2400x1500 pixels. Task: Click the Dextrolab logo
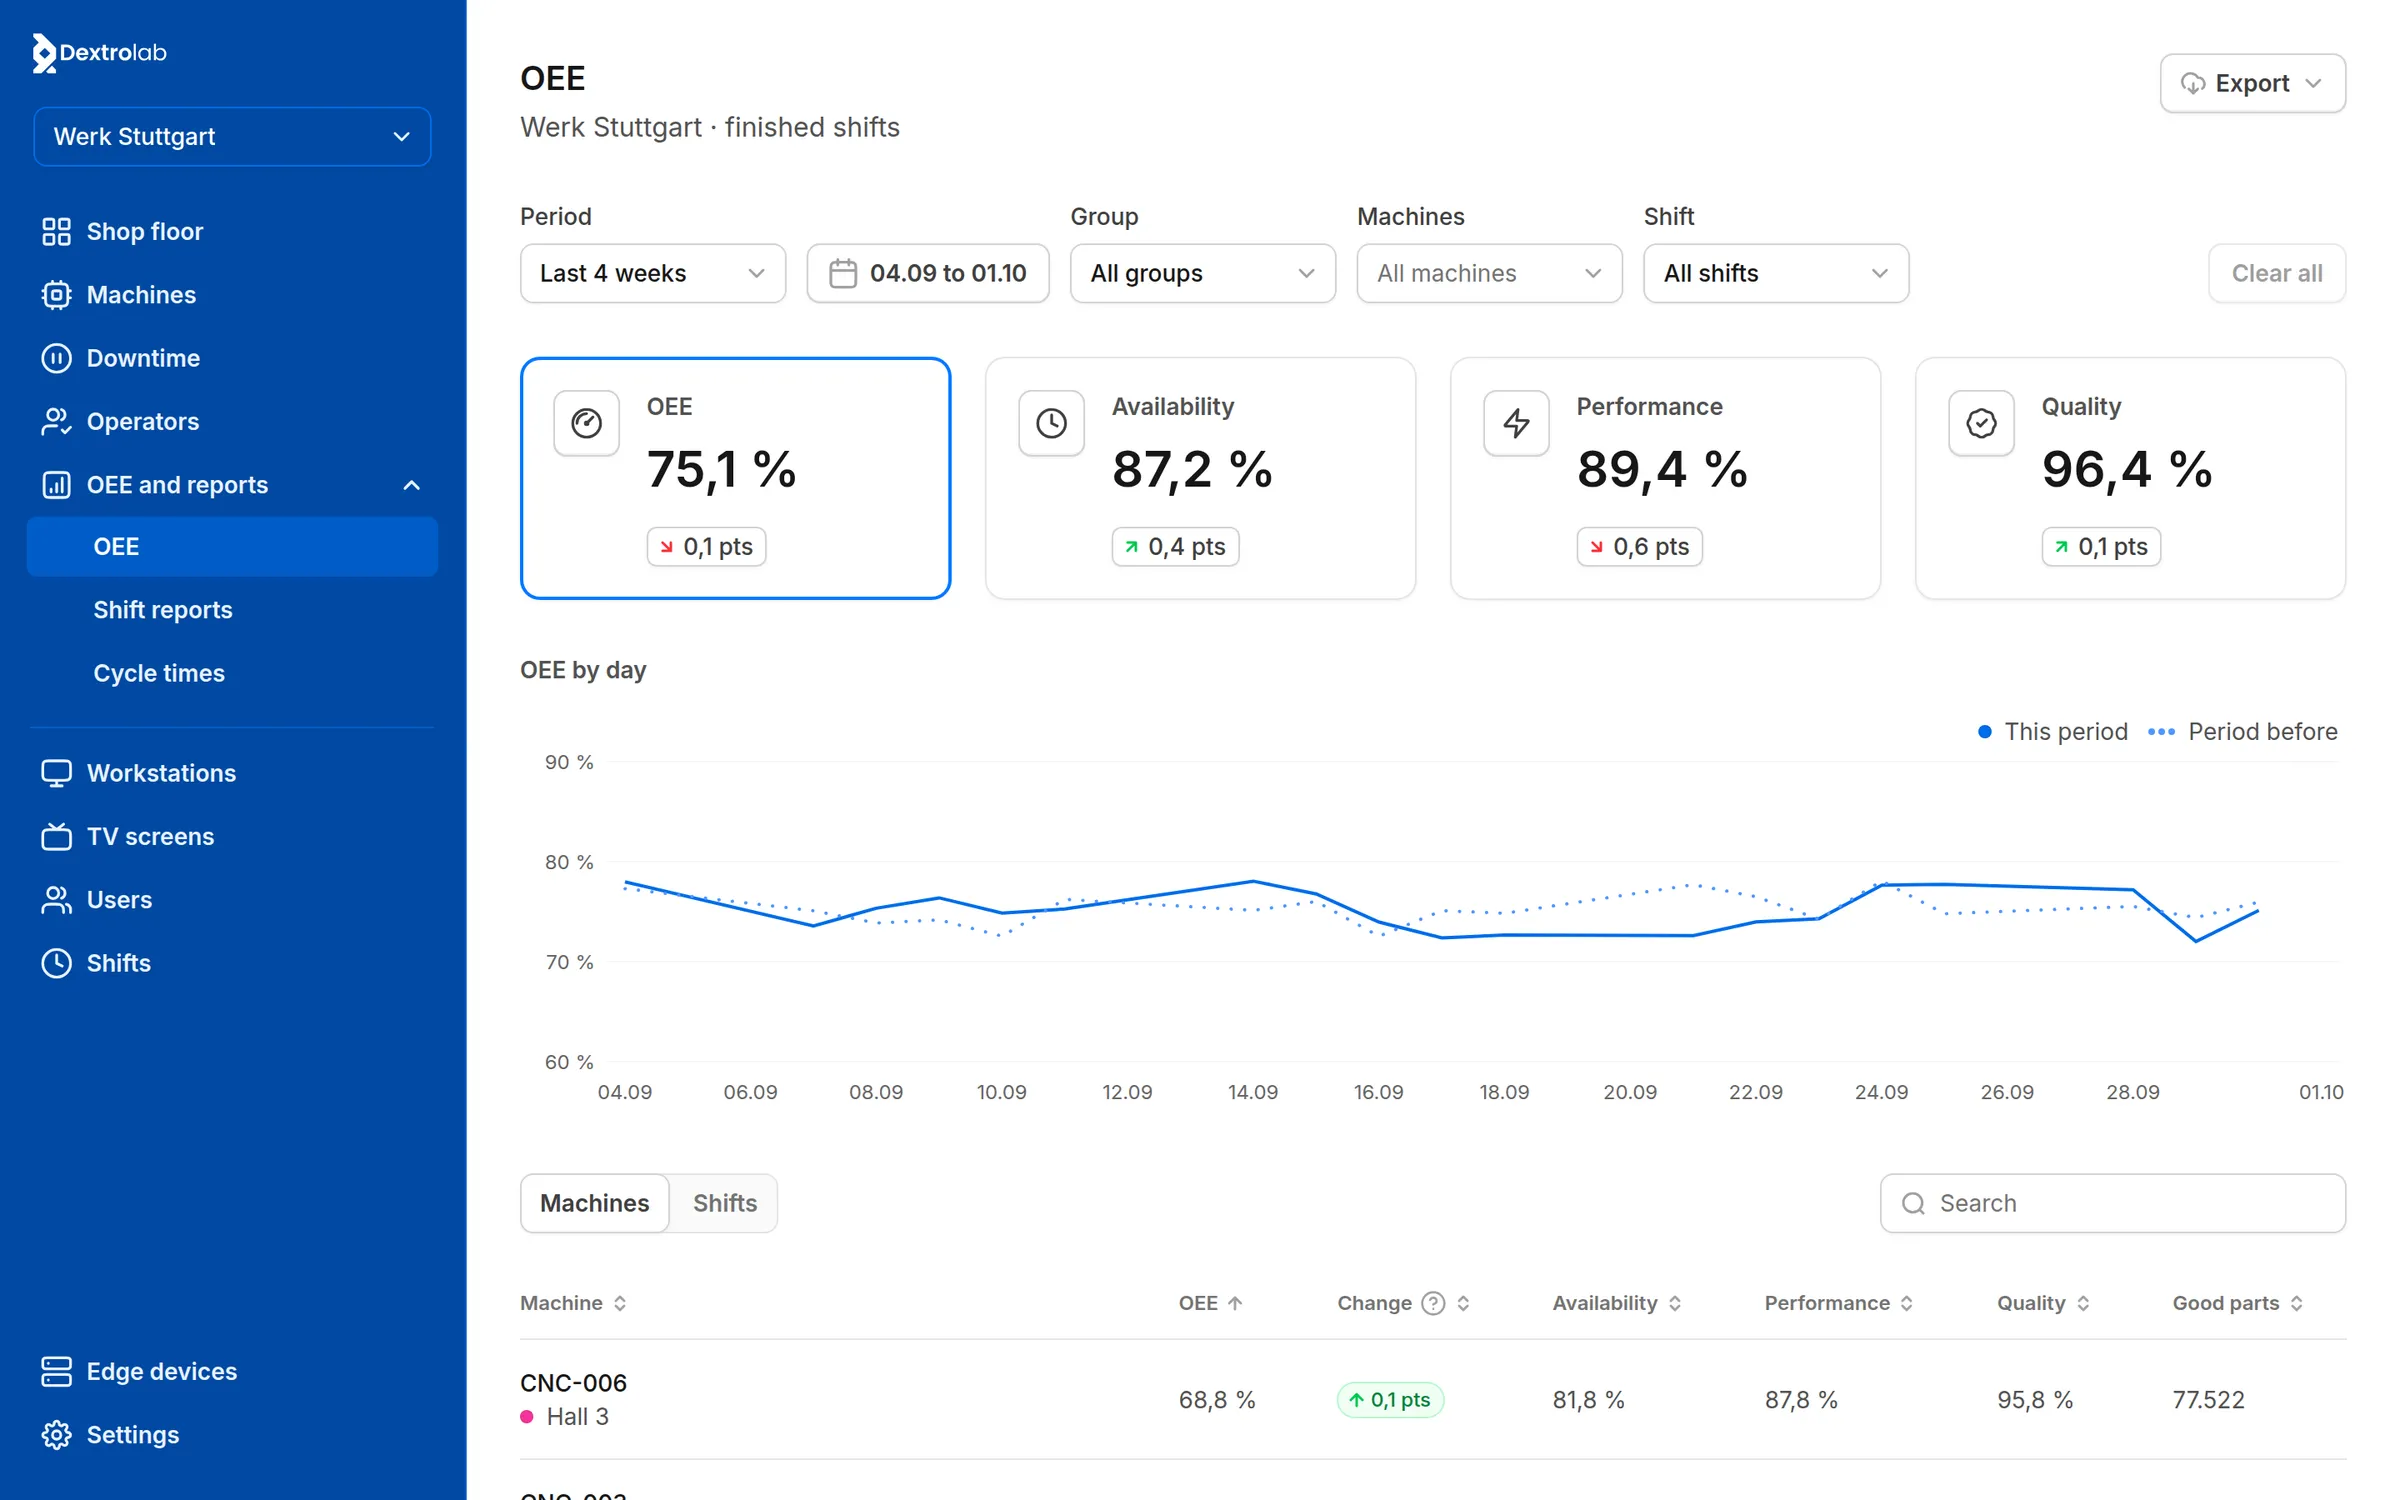100,52
